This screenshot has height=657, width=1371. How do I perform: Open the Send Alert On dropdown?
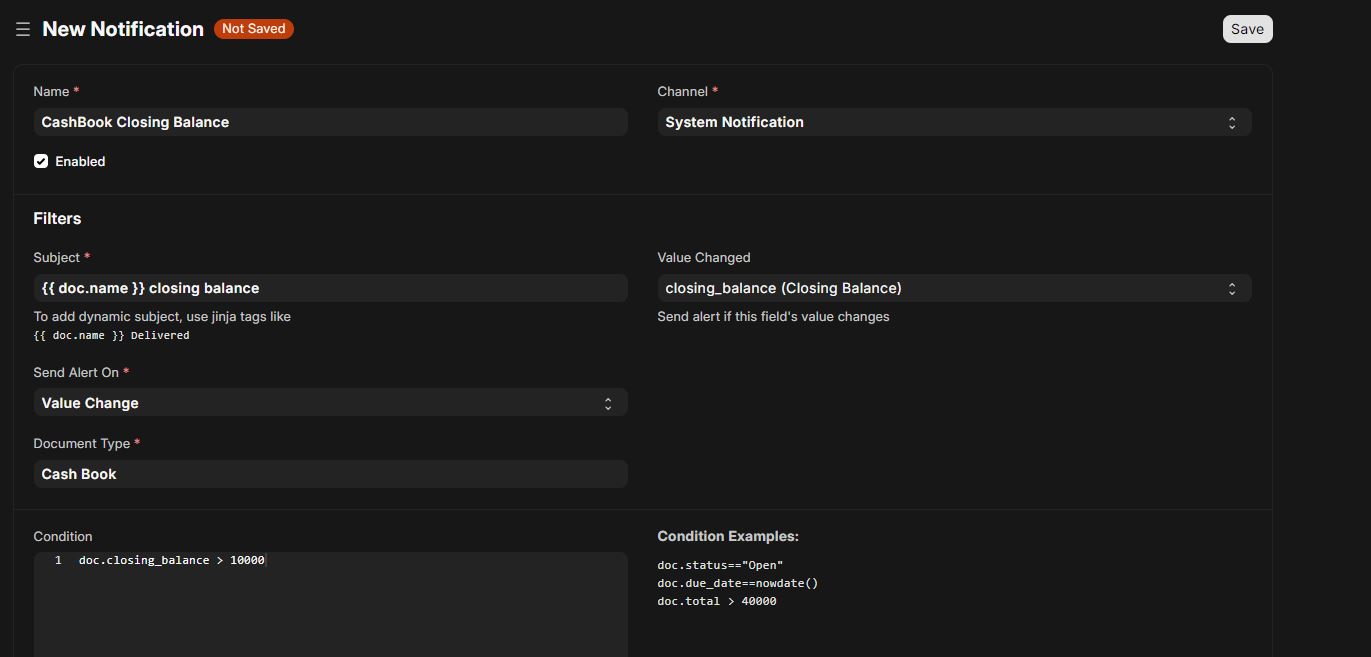(x=330, y=403)
